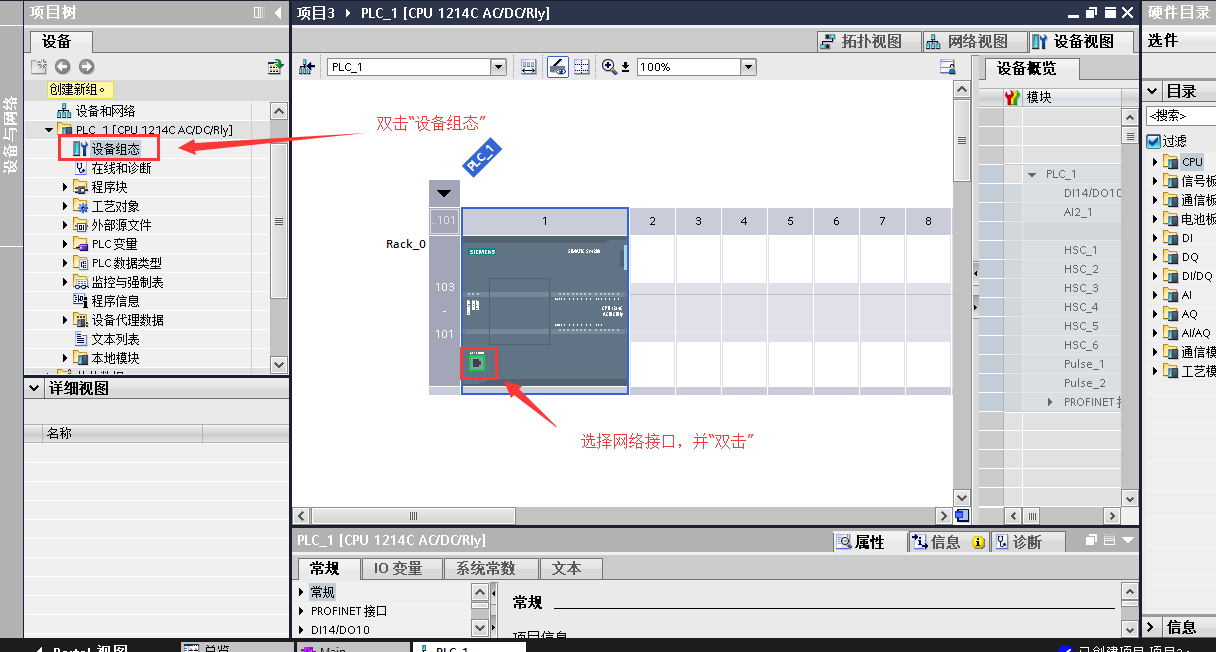The width and height of the screenshot is (1216, 652).
Task: Click the back arrow in project tree
Action: tap(63, 66)
